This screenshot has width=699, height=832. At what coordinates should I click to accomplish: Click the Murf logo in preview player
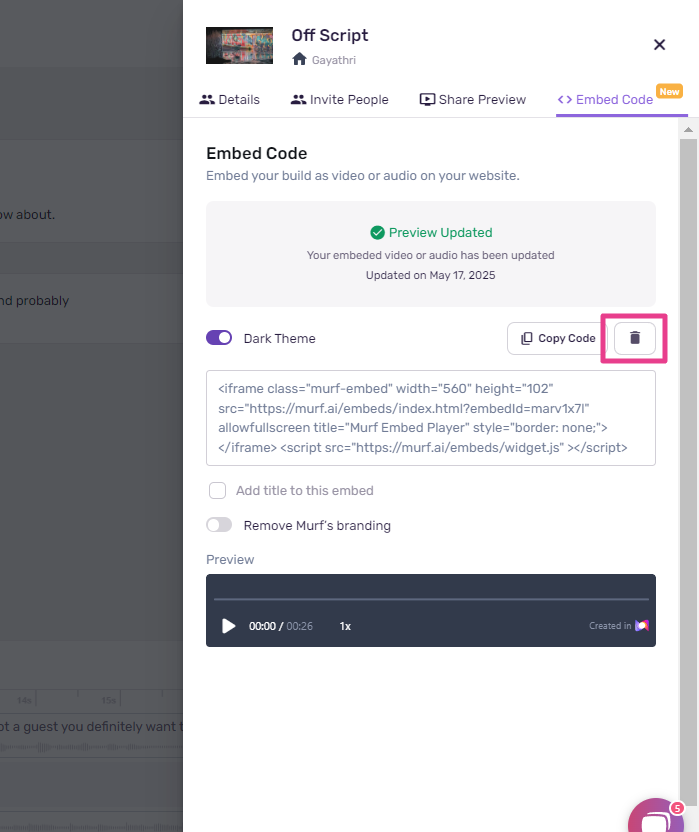[x=642, y=626]
